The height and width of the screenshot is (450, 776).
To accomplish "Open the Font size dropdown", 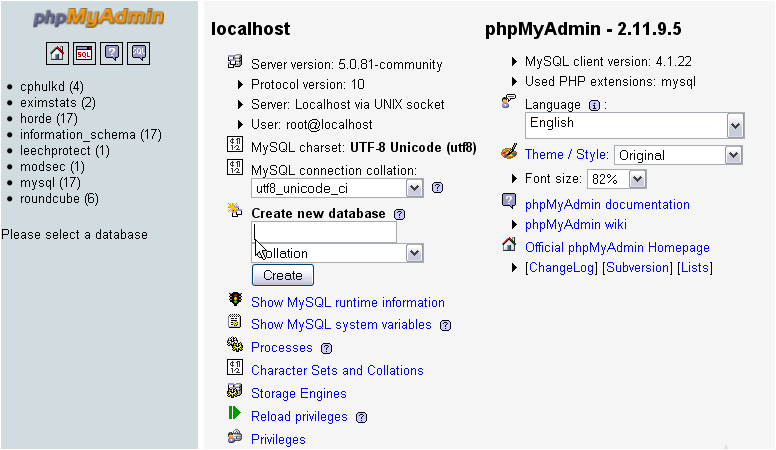I will (617, 179).
